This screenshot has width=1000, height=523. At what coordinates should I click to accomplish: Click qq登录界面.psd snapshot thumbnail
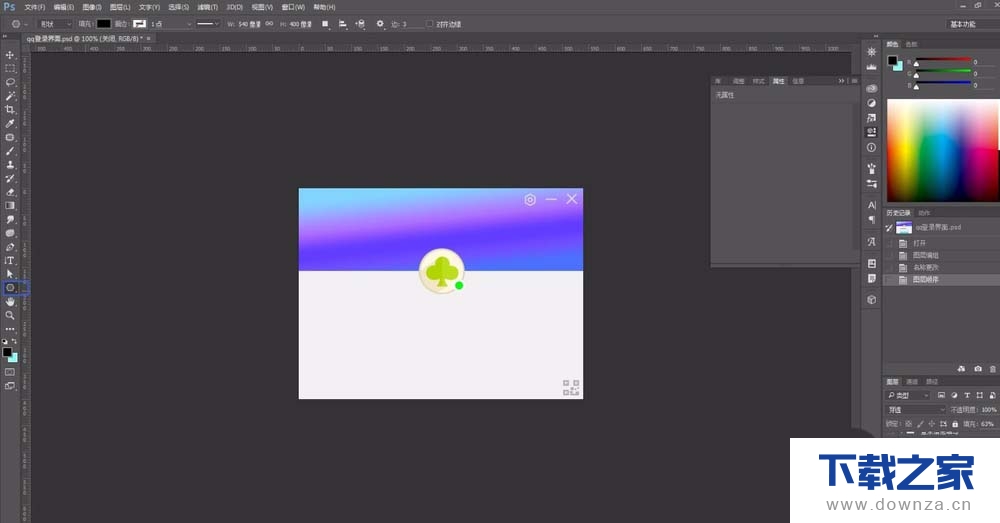(x=904, y=228)
